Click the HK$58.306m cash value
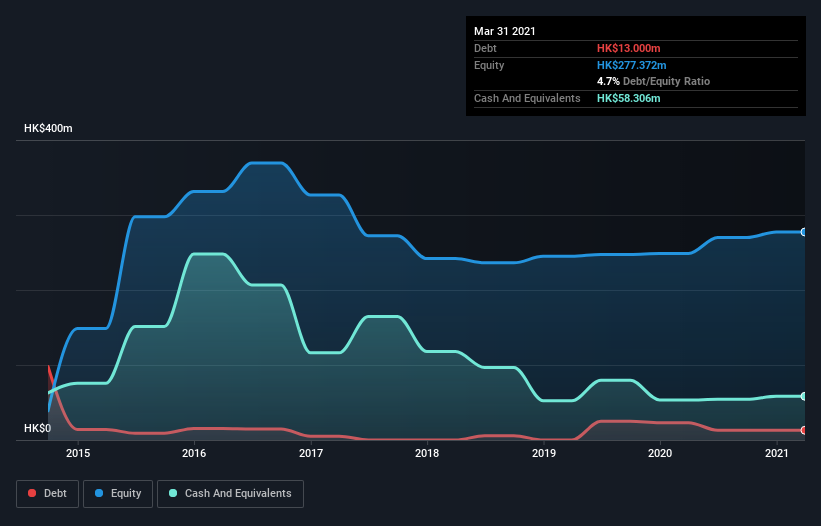 tap(629, 98)
